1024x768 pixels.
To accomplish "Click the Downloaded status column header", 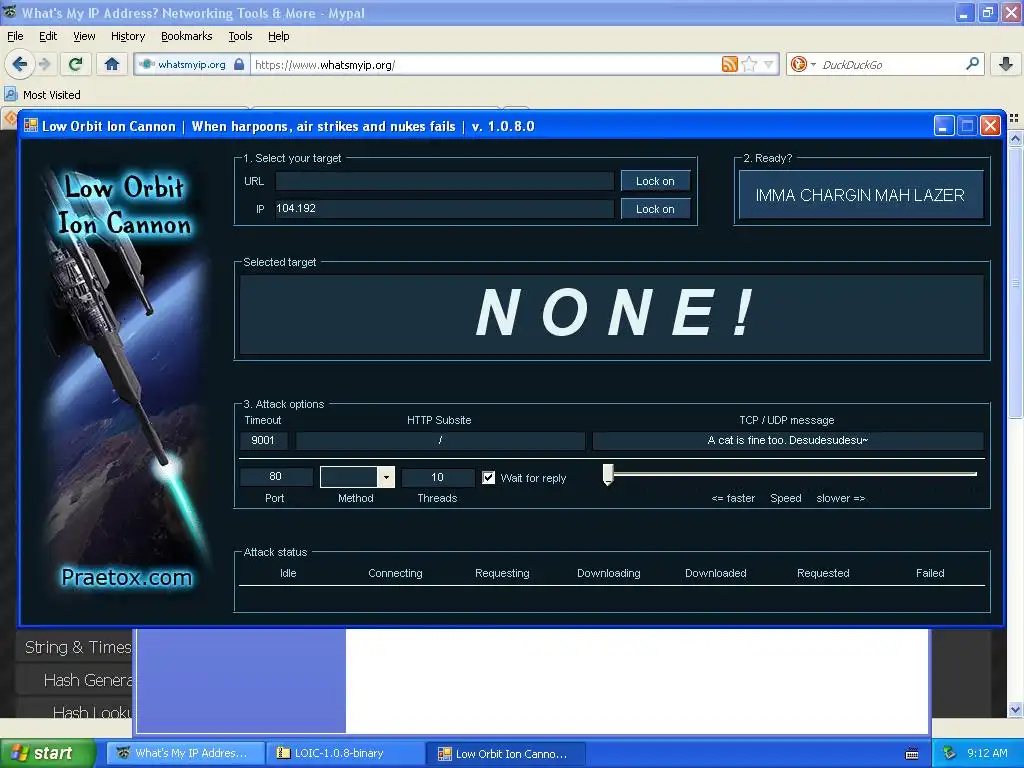I will (715, 573).
